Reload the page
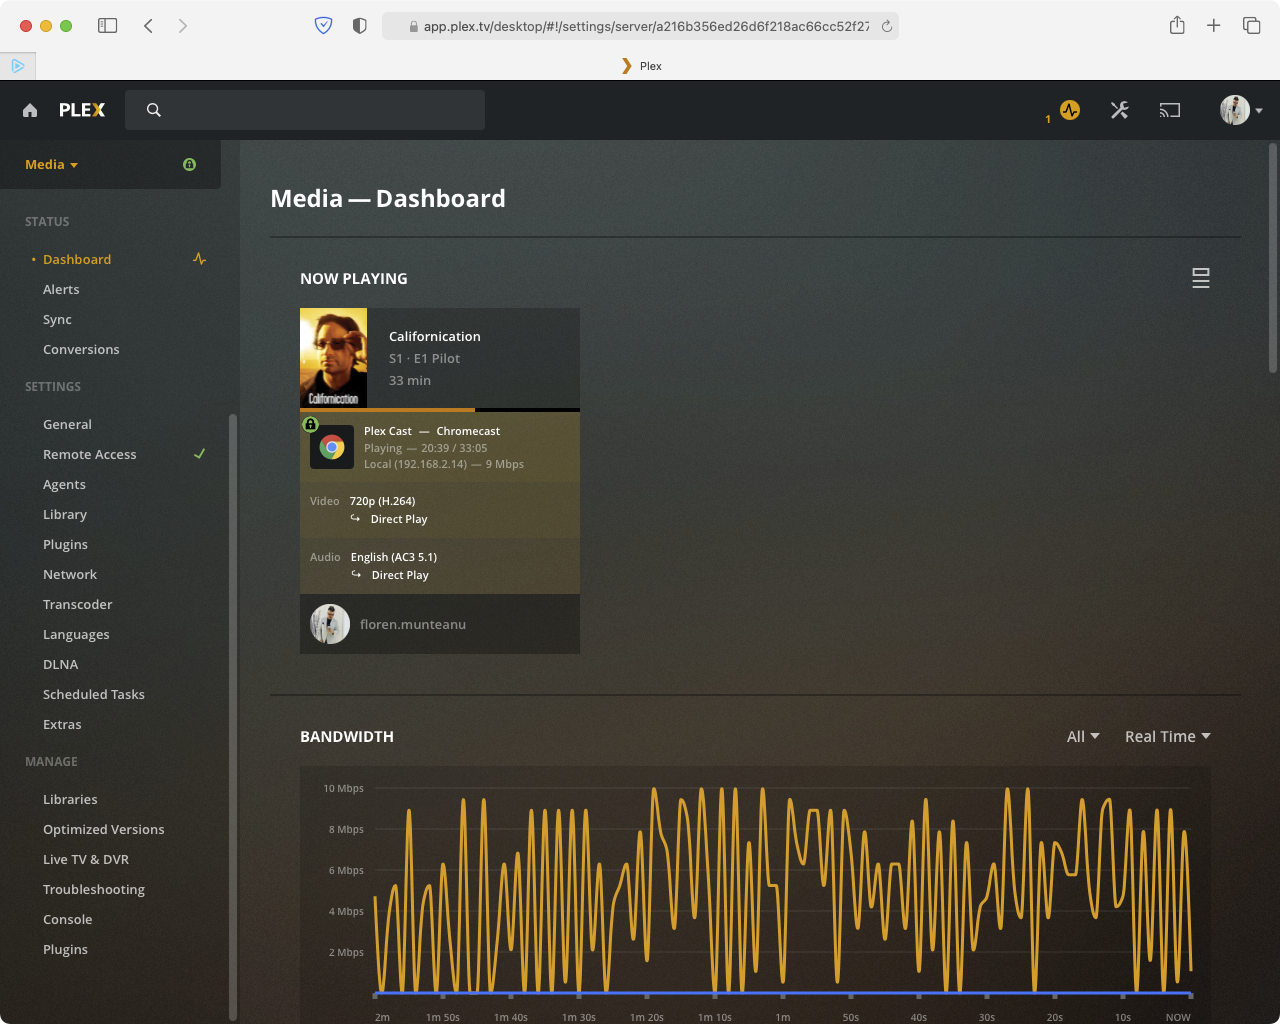 coord(886,27)
